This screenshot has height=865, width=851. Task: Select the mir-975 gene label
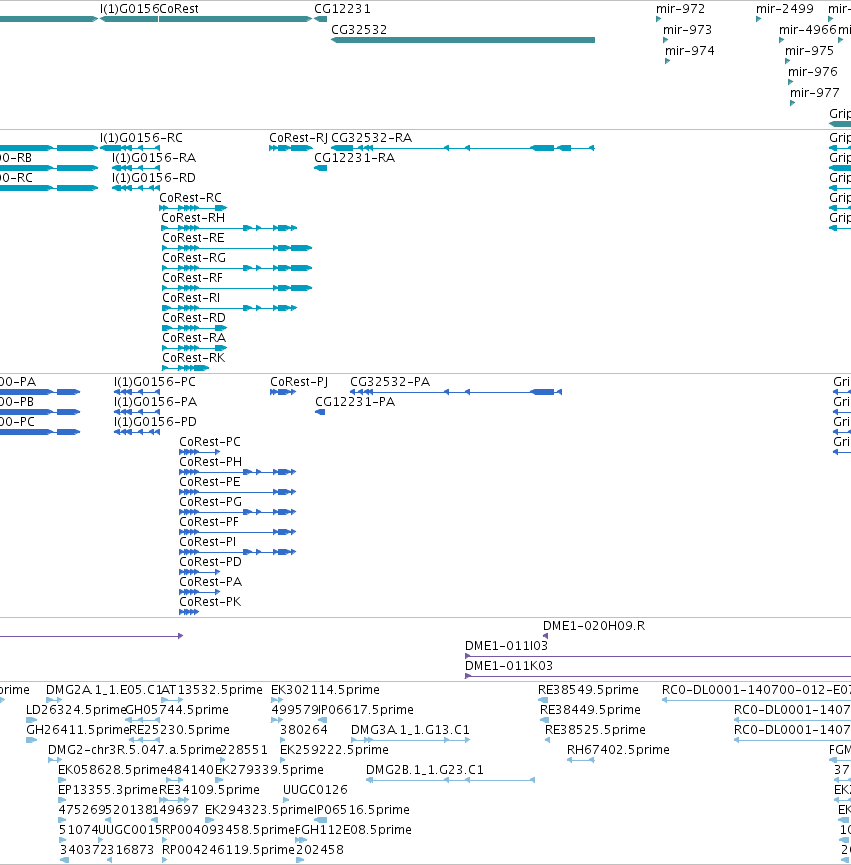click(809, 51)
